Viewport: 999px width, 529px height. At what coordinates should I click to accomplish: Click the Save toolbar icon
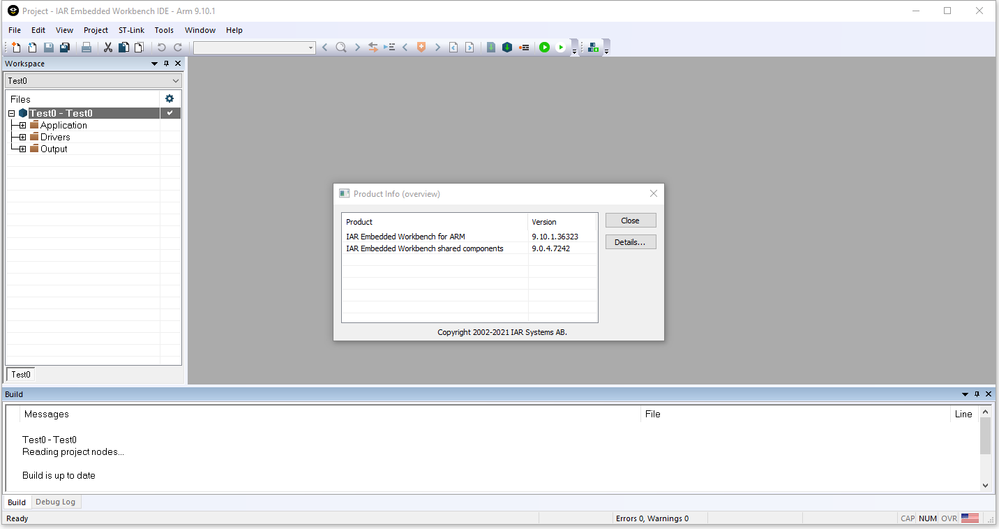[48, 47]
